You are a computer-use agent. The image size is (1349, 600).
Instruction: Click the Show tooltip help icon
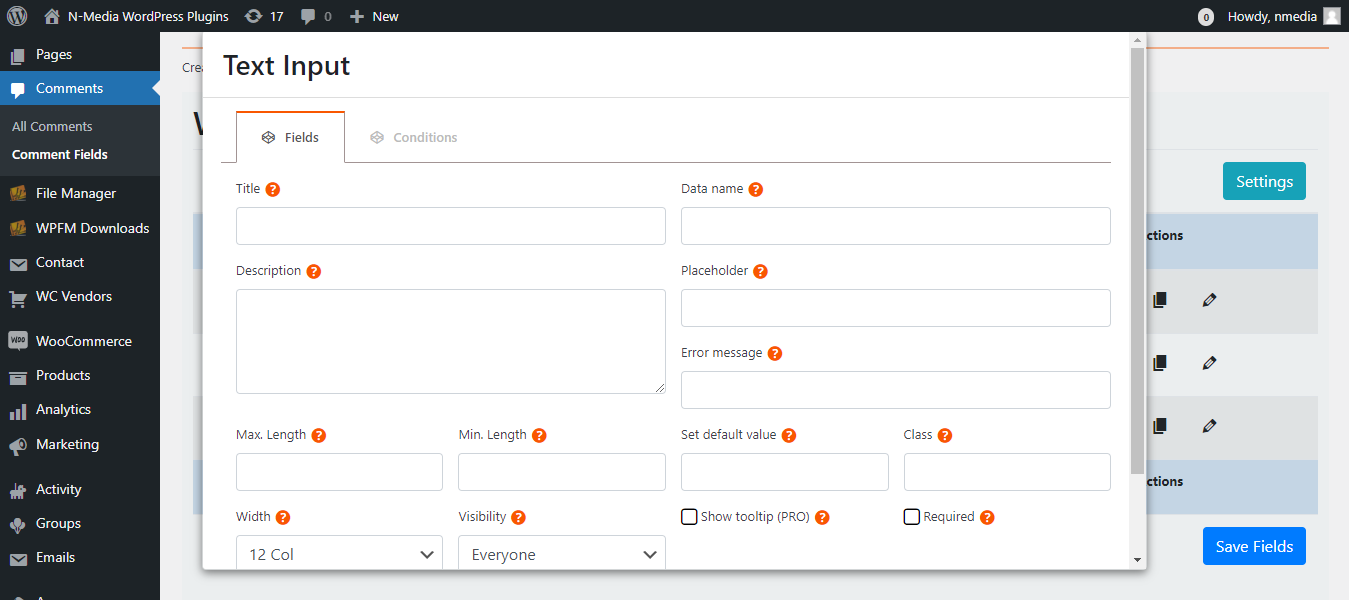tap(822, 517)
